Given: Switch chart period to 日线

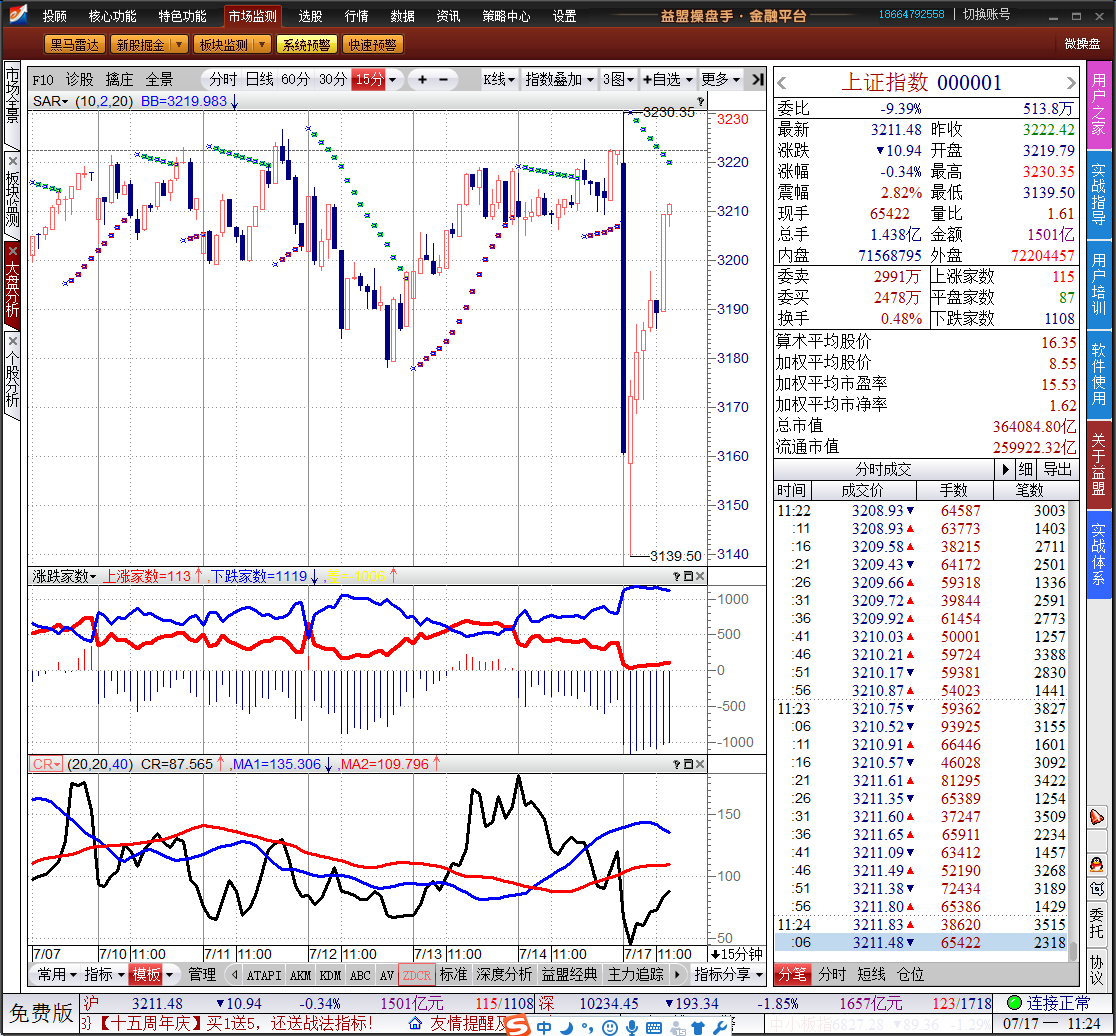Looking at the screenshot, I should click(260, 80).
